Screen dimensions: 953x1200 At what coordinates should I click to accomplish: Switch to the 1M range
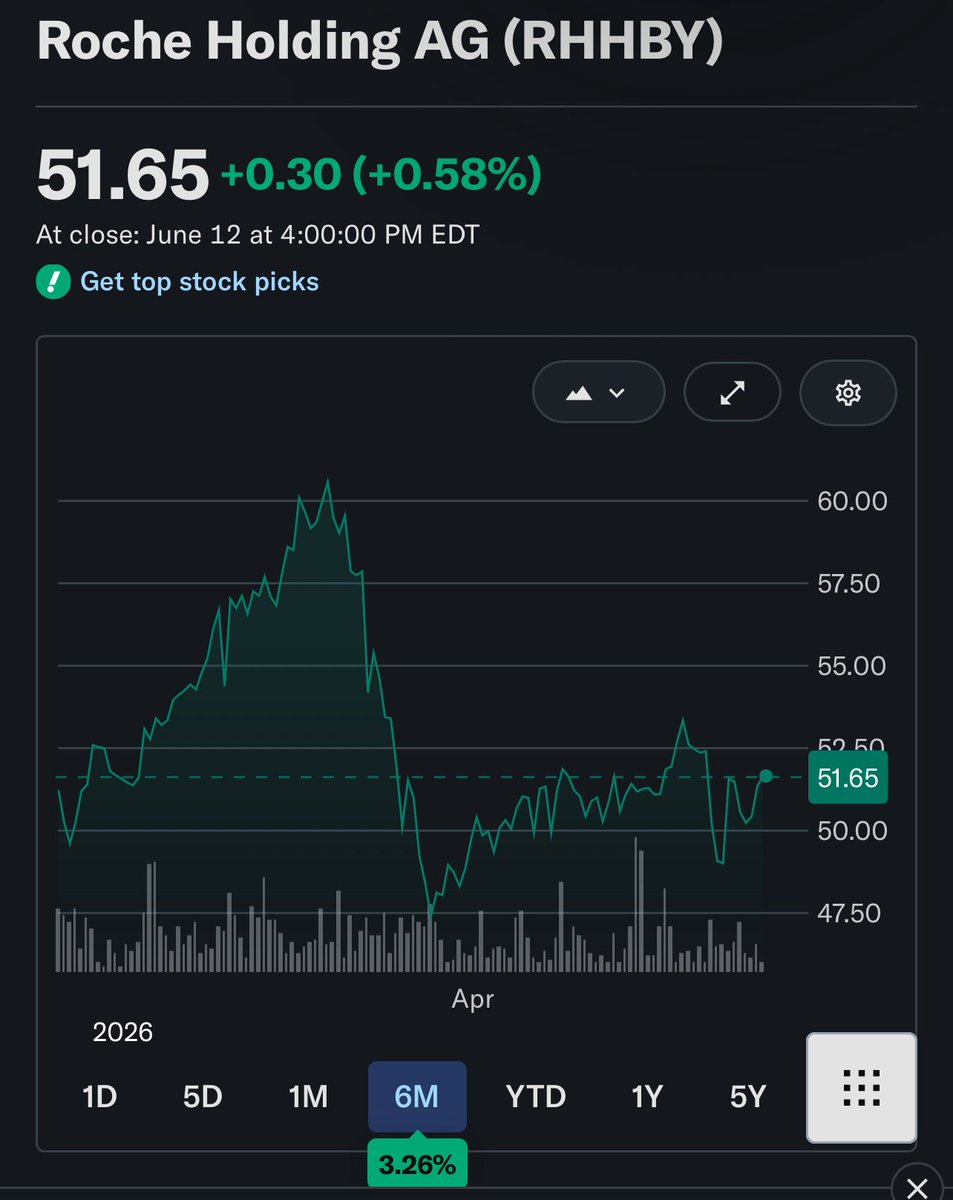point(308,1097)
